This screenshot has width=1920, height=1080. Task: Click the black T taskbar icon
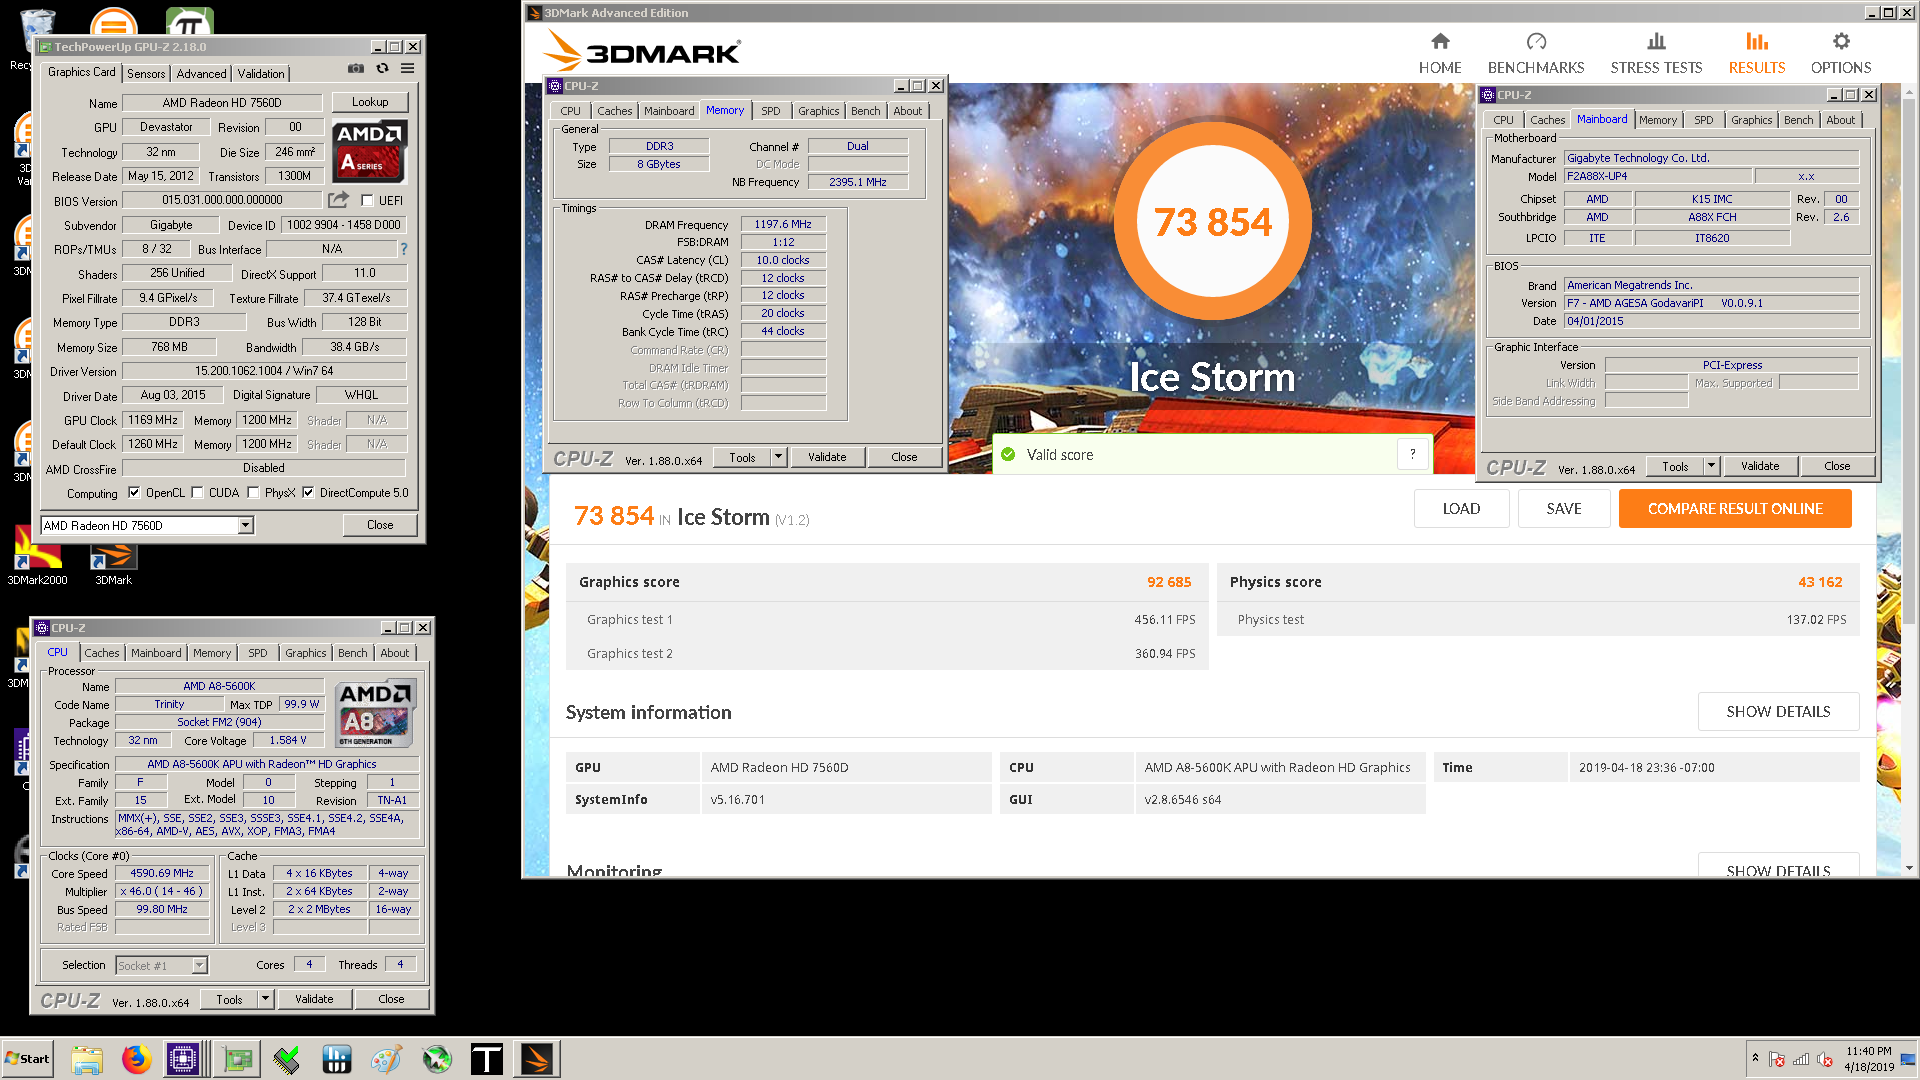click(x=487, y=1059)
